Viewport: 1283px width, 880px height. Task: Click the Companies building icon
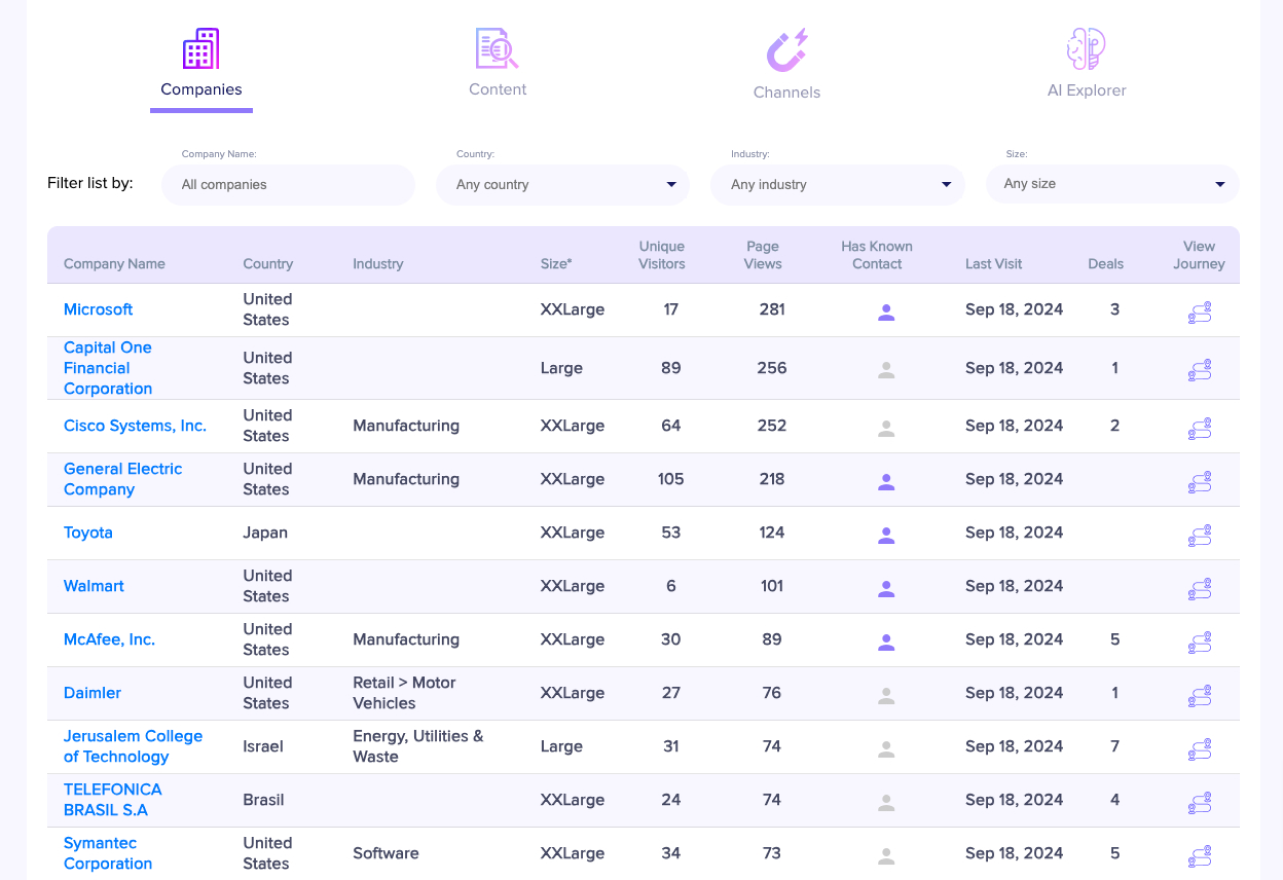[201, 48]
